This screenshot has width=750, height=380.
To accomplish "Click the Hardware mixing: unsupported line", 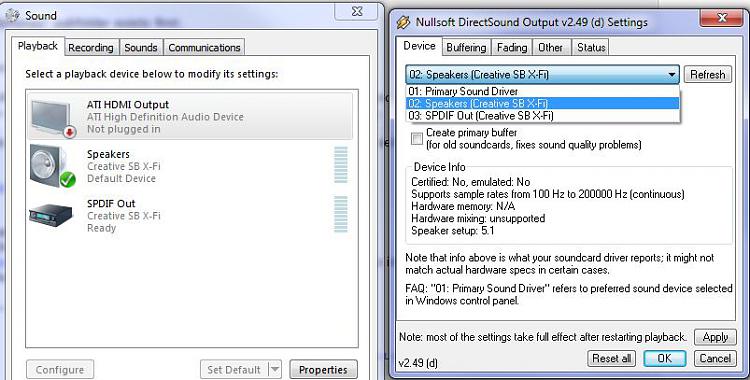I will tap(478, 218).
